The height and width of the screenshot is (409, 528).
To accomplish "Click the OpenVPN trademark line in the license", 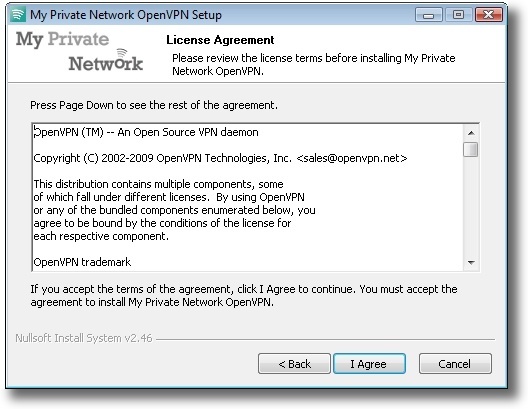I will 82,262.
